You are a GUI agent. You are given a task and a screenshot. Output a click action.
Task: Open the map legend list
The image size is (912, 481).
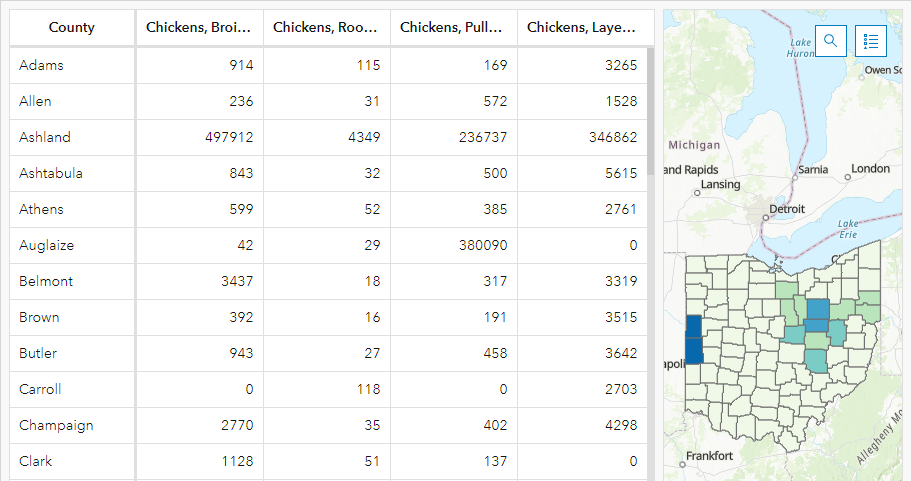[871, 41]
